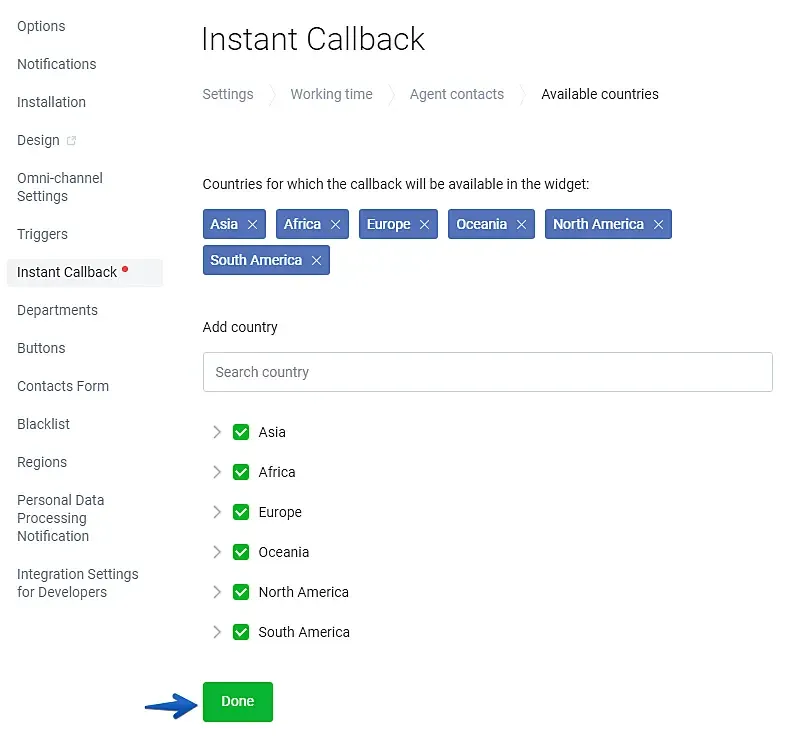Click the external link icon beside Design
Image resolution: width=801 pixels, height=748 pixels.
(72, 140)
